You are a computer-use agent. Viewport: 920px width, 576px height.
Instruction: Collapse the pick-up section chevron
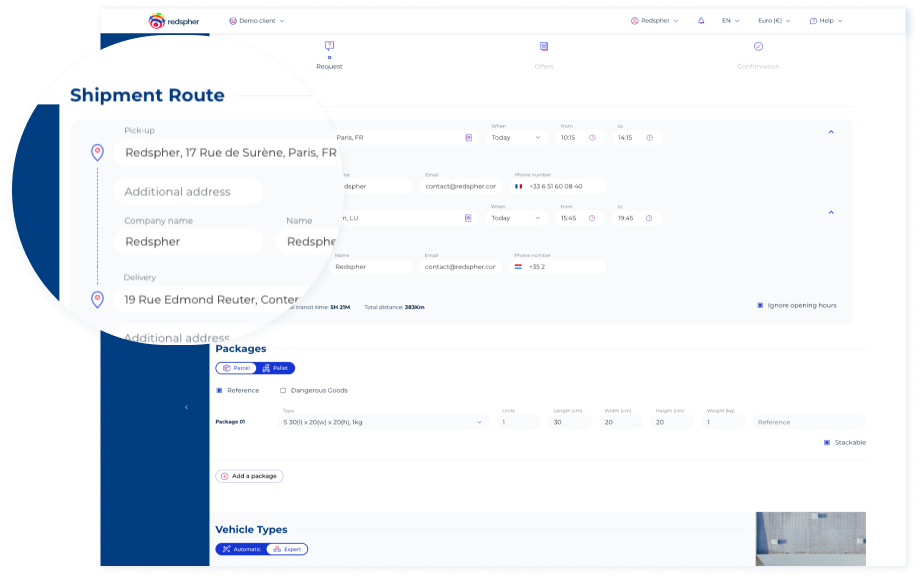831,132
